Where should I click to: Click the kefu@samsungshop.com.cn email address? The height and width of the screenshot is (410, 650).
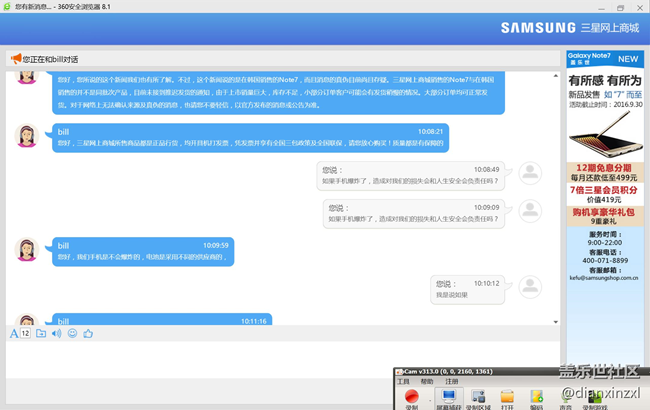tap(604, 278)
